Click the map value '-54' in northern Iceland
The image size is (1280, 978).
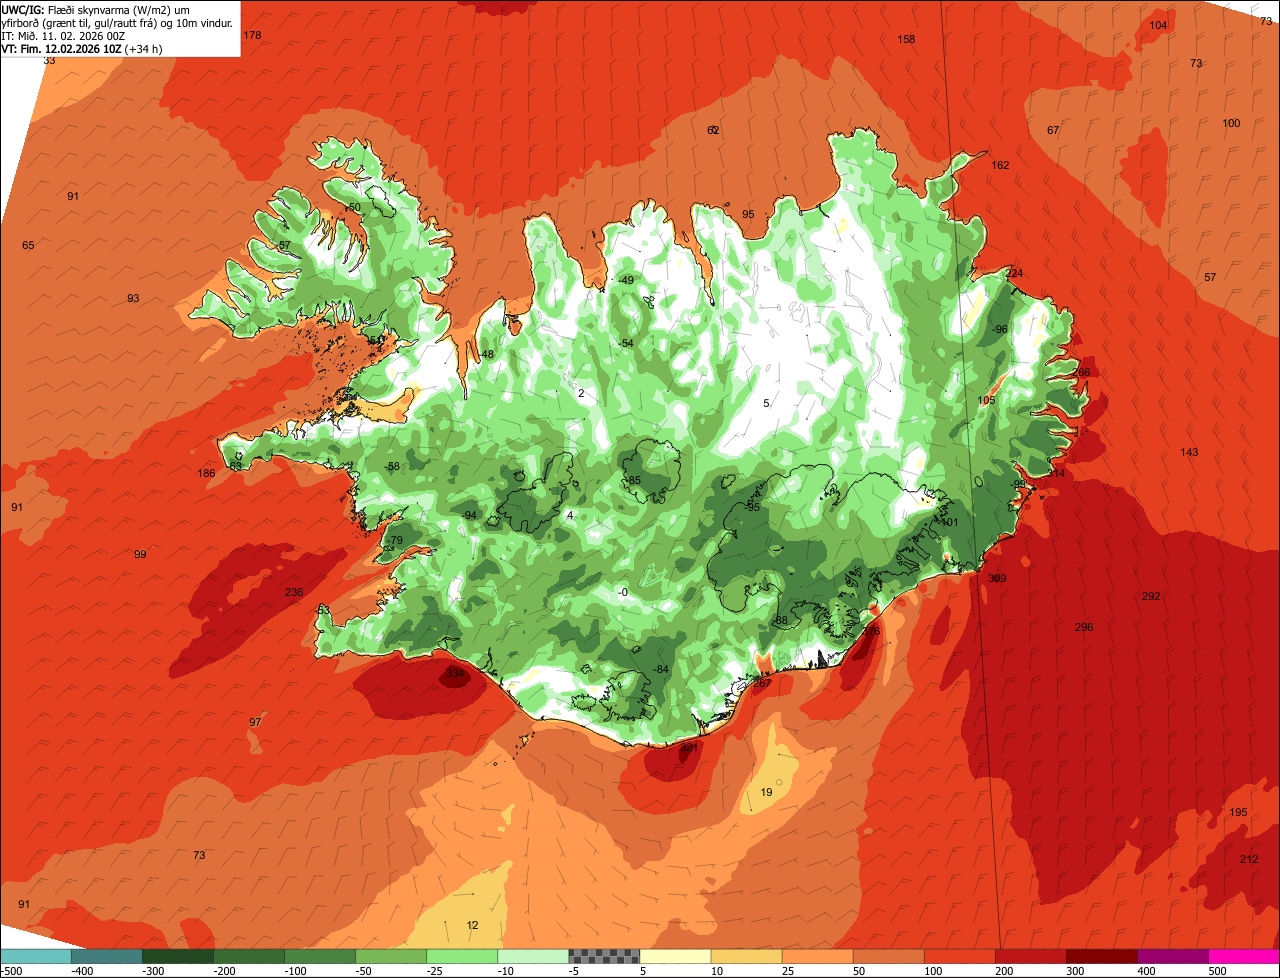pos(627,343)
